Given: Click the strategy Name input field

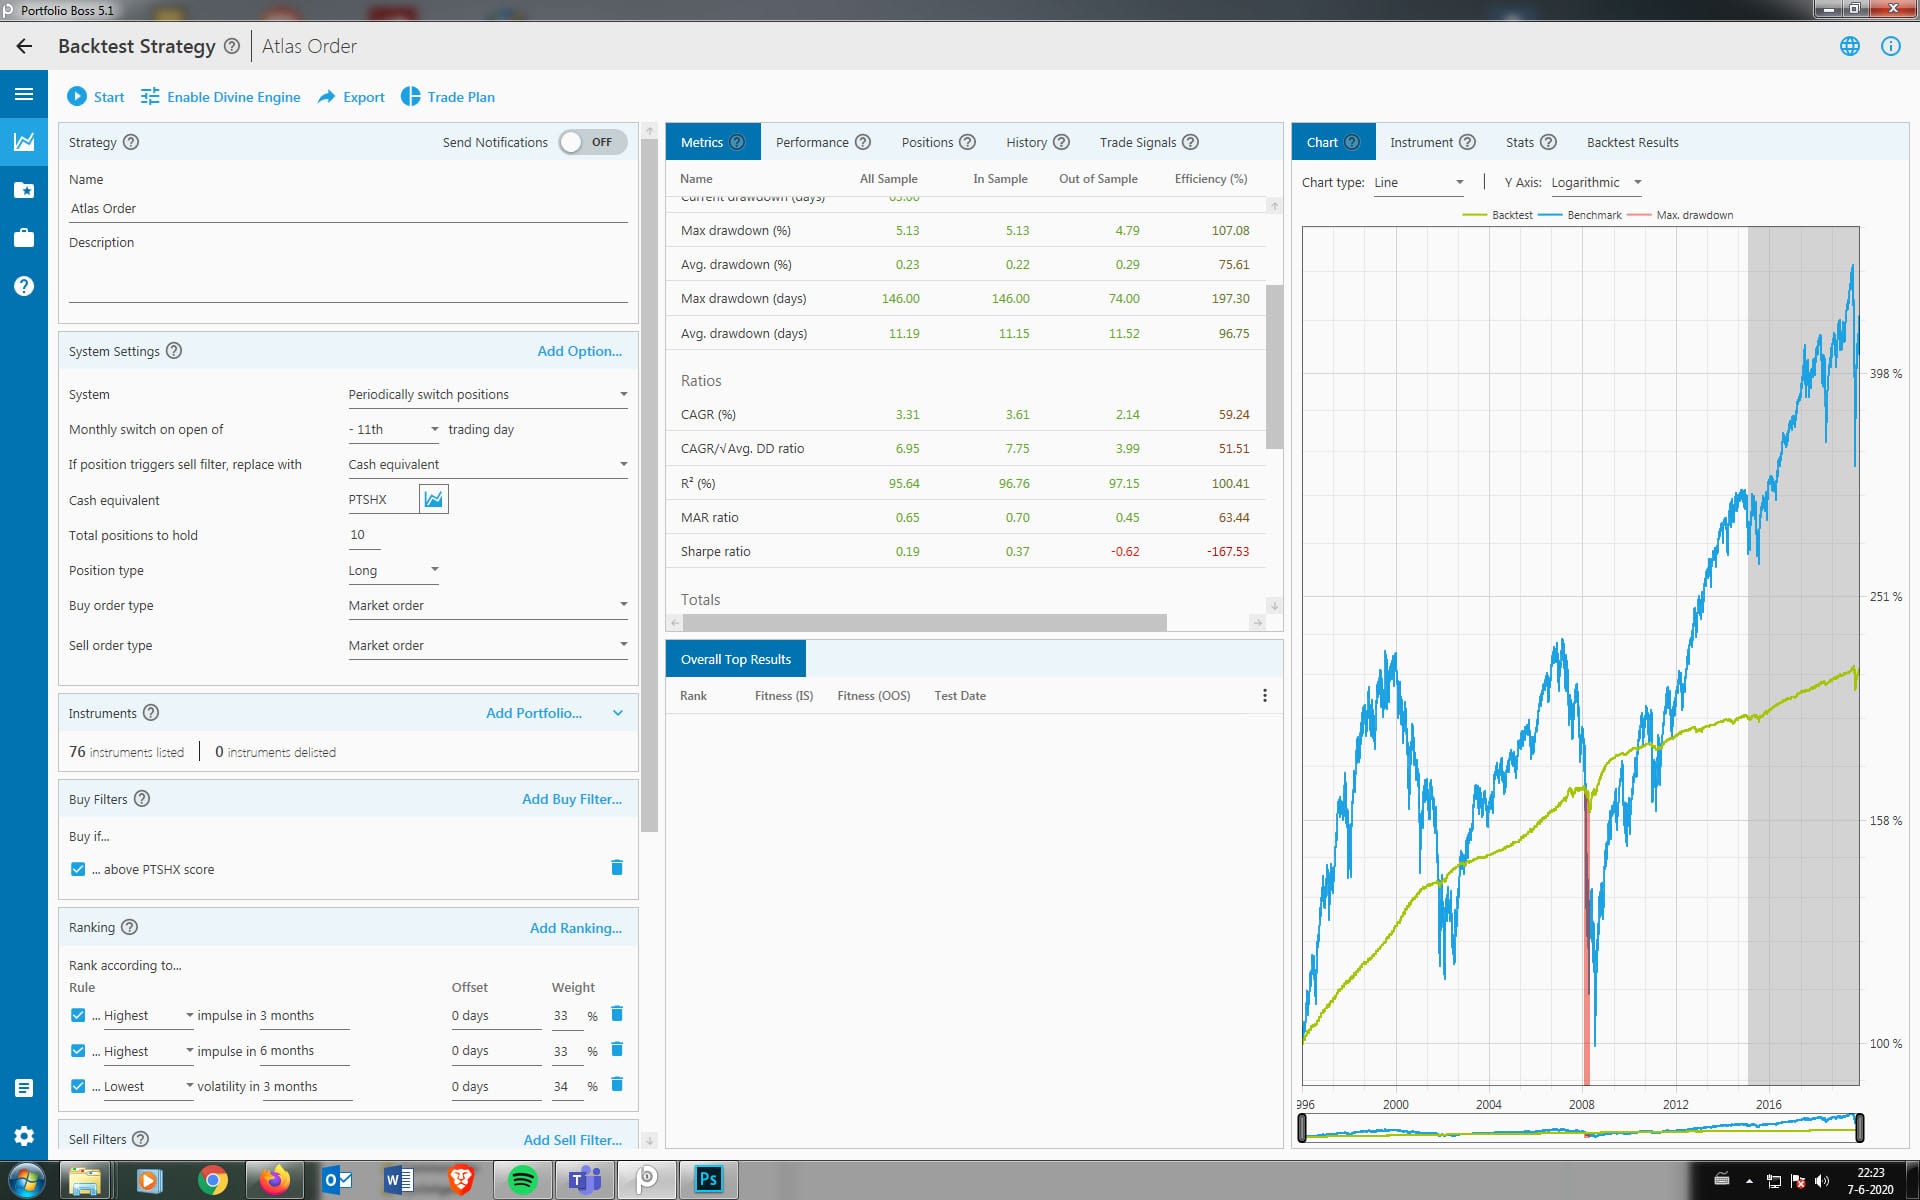Looking at the screenshot, I should click(348, 208).
